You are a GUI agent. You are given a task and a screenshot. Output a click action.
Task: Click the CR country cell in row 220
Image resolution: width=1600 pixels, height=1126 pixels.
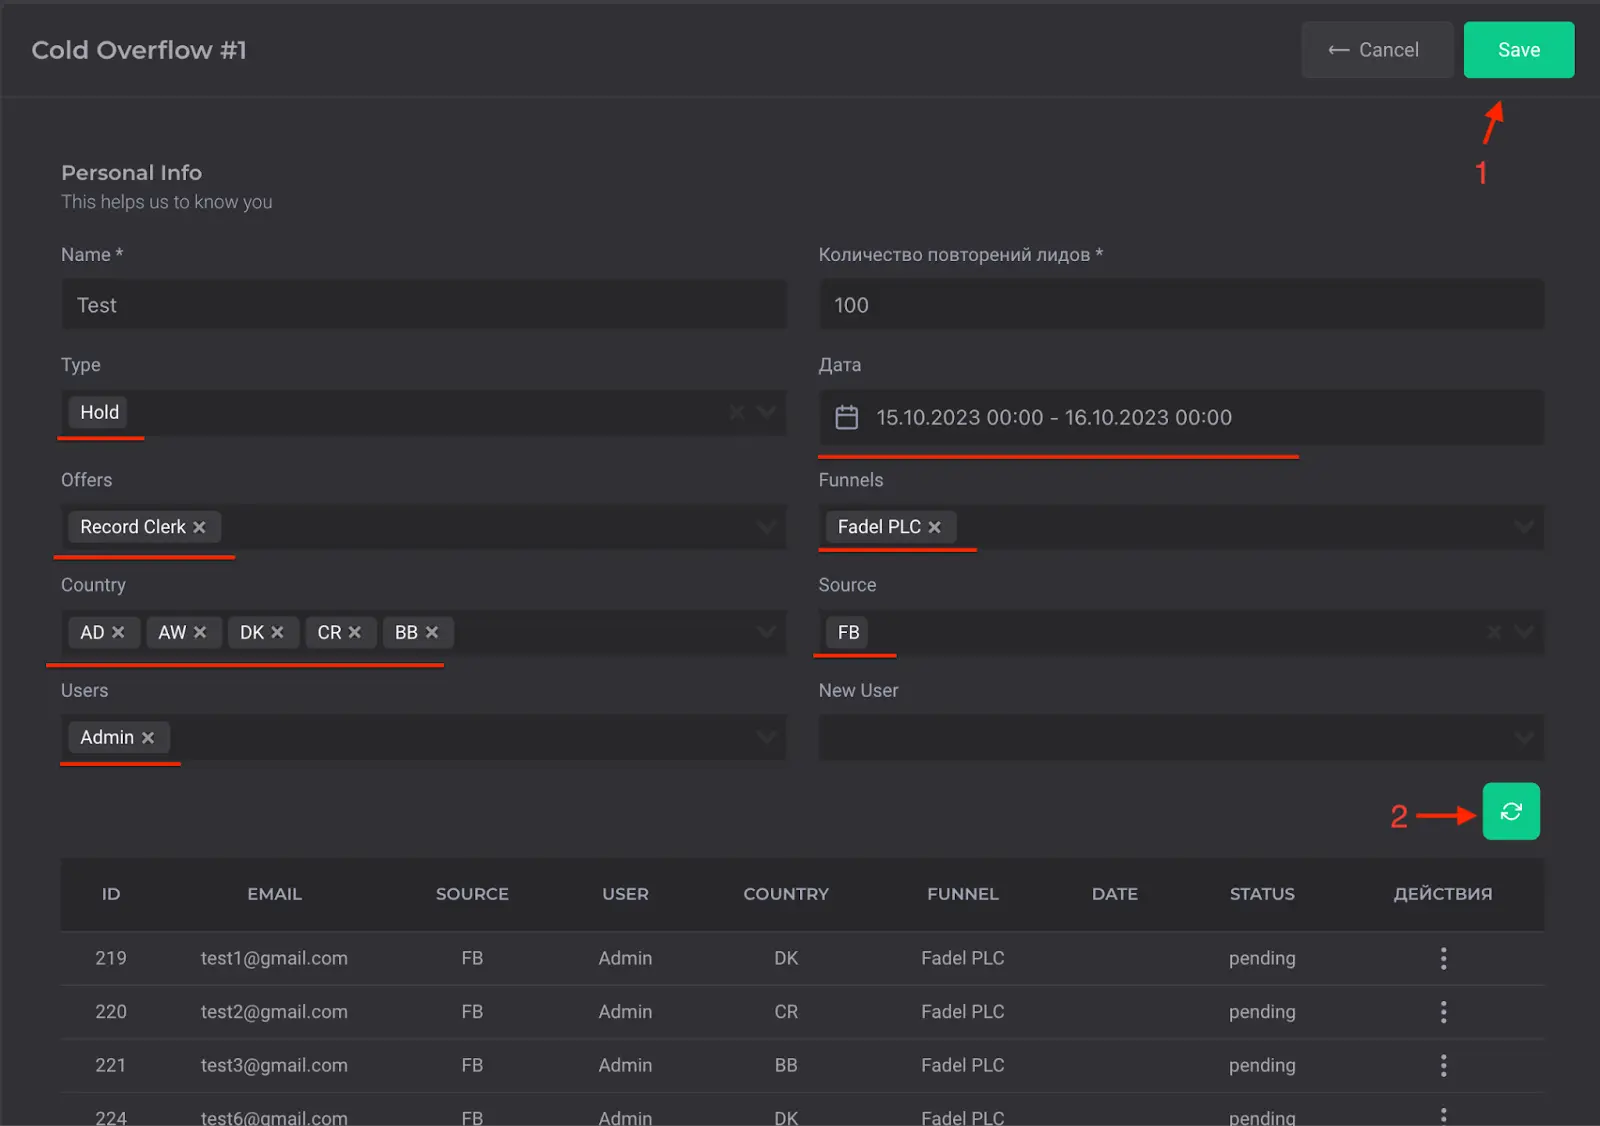pos(786,1012)
